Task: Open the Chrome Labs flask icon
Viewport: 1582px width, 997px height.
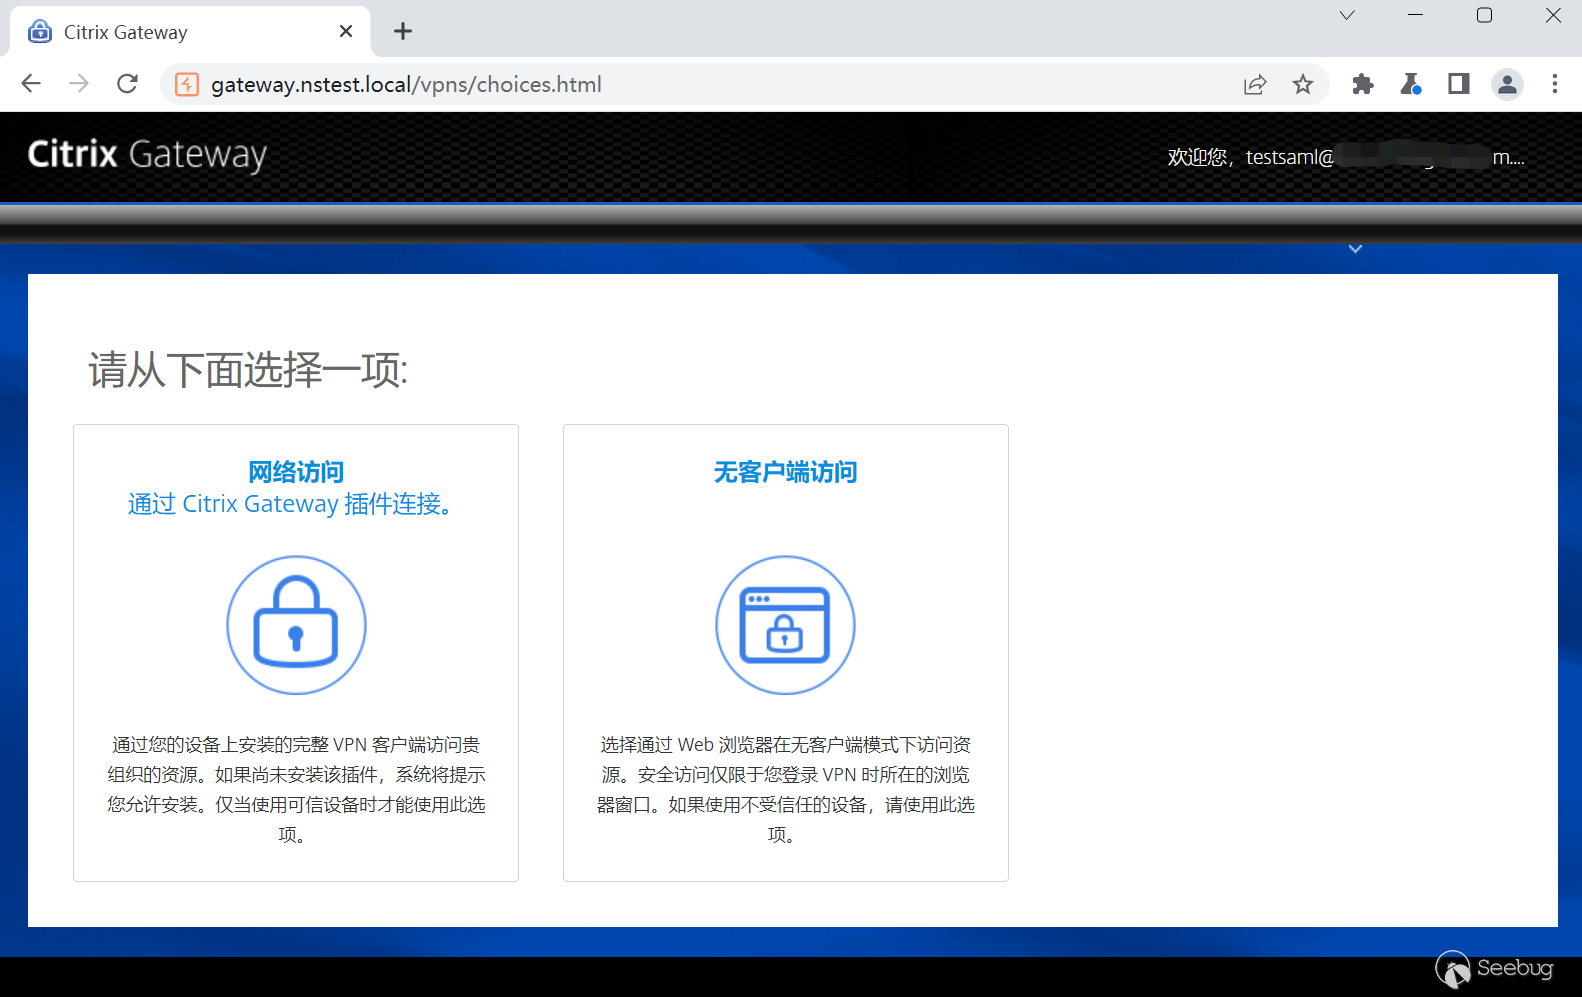Action: 1410,84
